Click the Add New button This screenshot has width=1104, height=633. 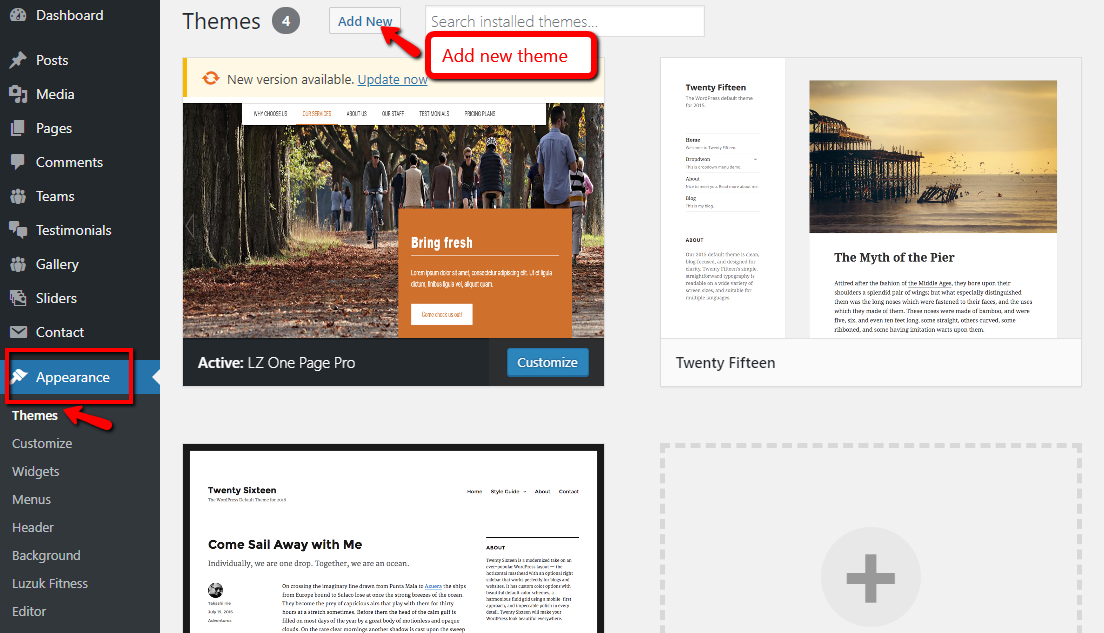click(365, 21)
